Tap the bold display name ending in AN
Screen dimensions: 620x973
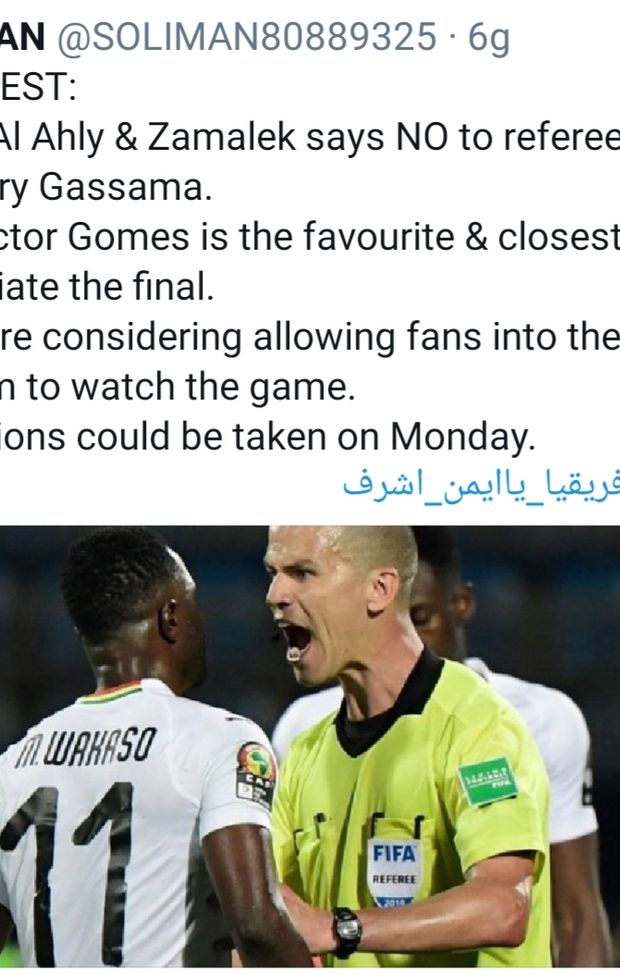click(x=22, y=37)
